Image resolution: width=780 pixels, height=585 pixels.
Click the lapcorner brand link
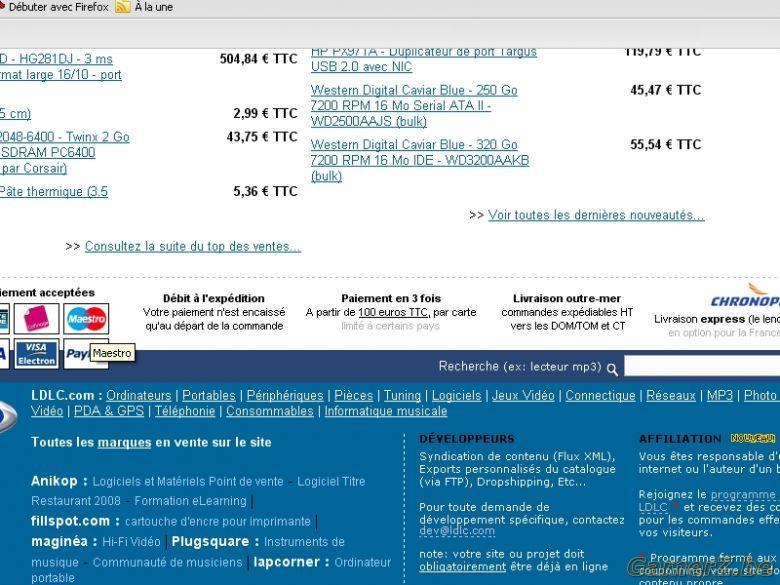click(287, 562)
